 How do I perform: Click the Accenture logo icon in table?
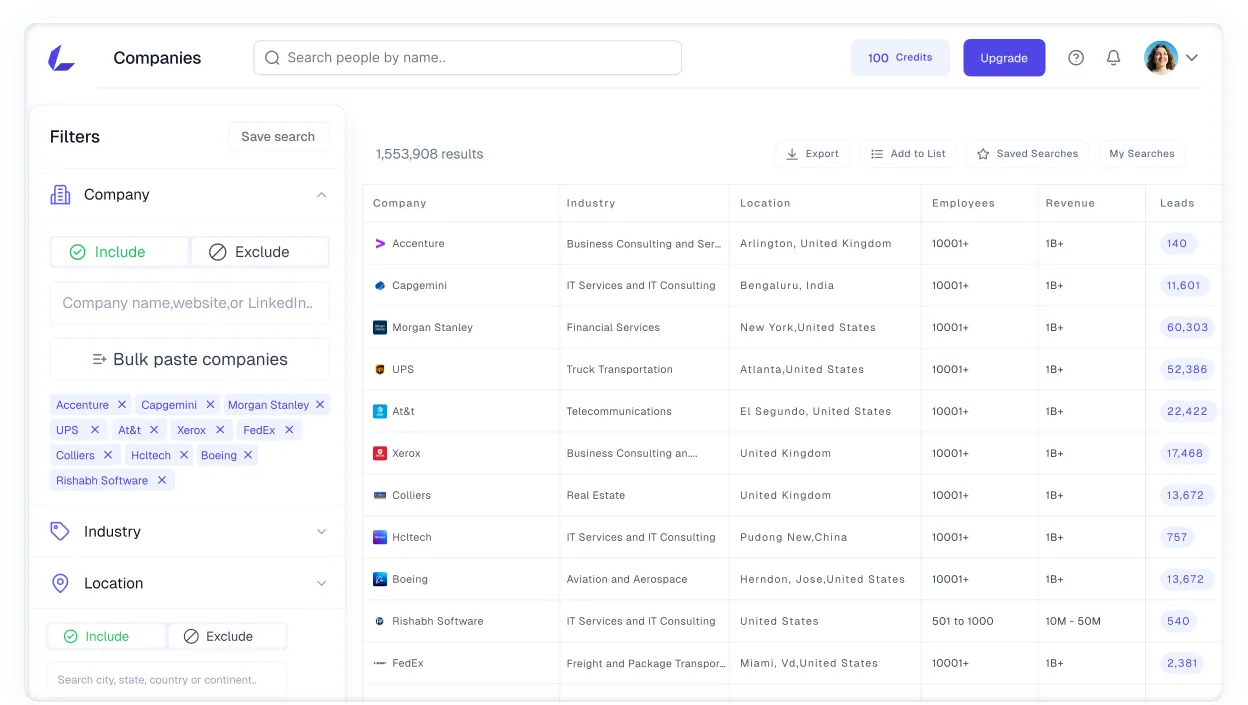[x=380, y=243]
